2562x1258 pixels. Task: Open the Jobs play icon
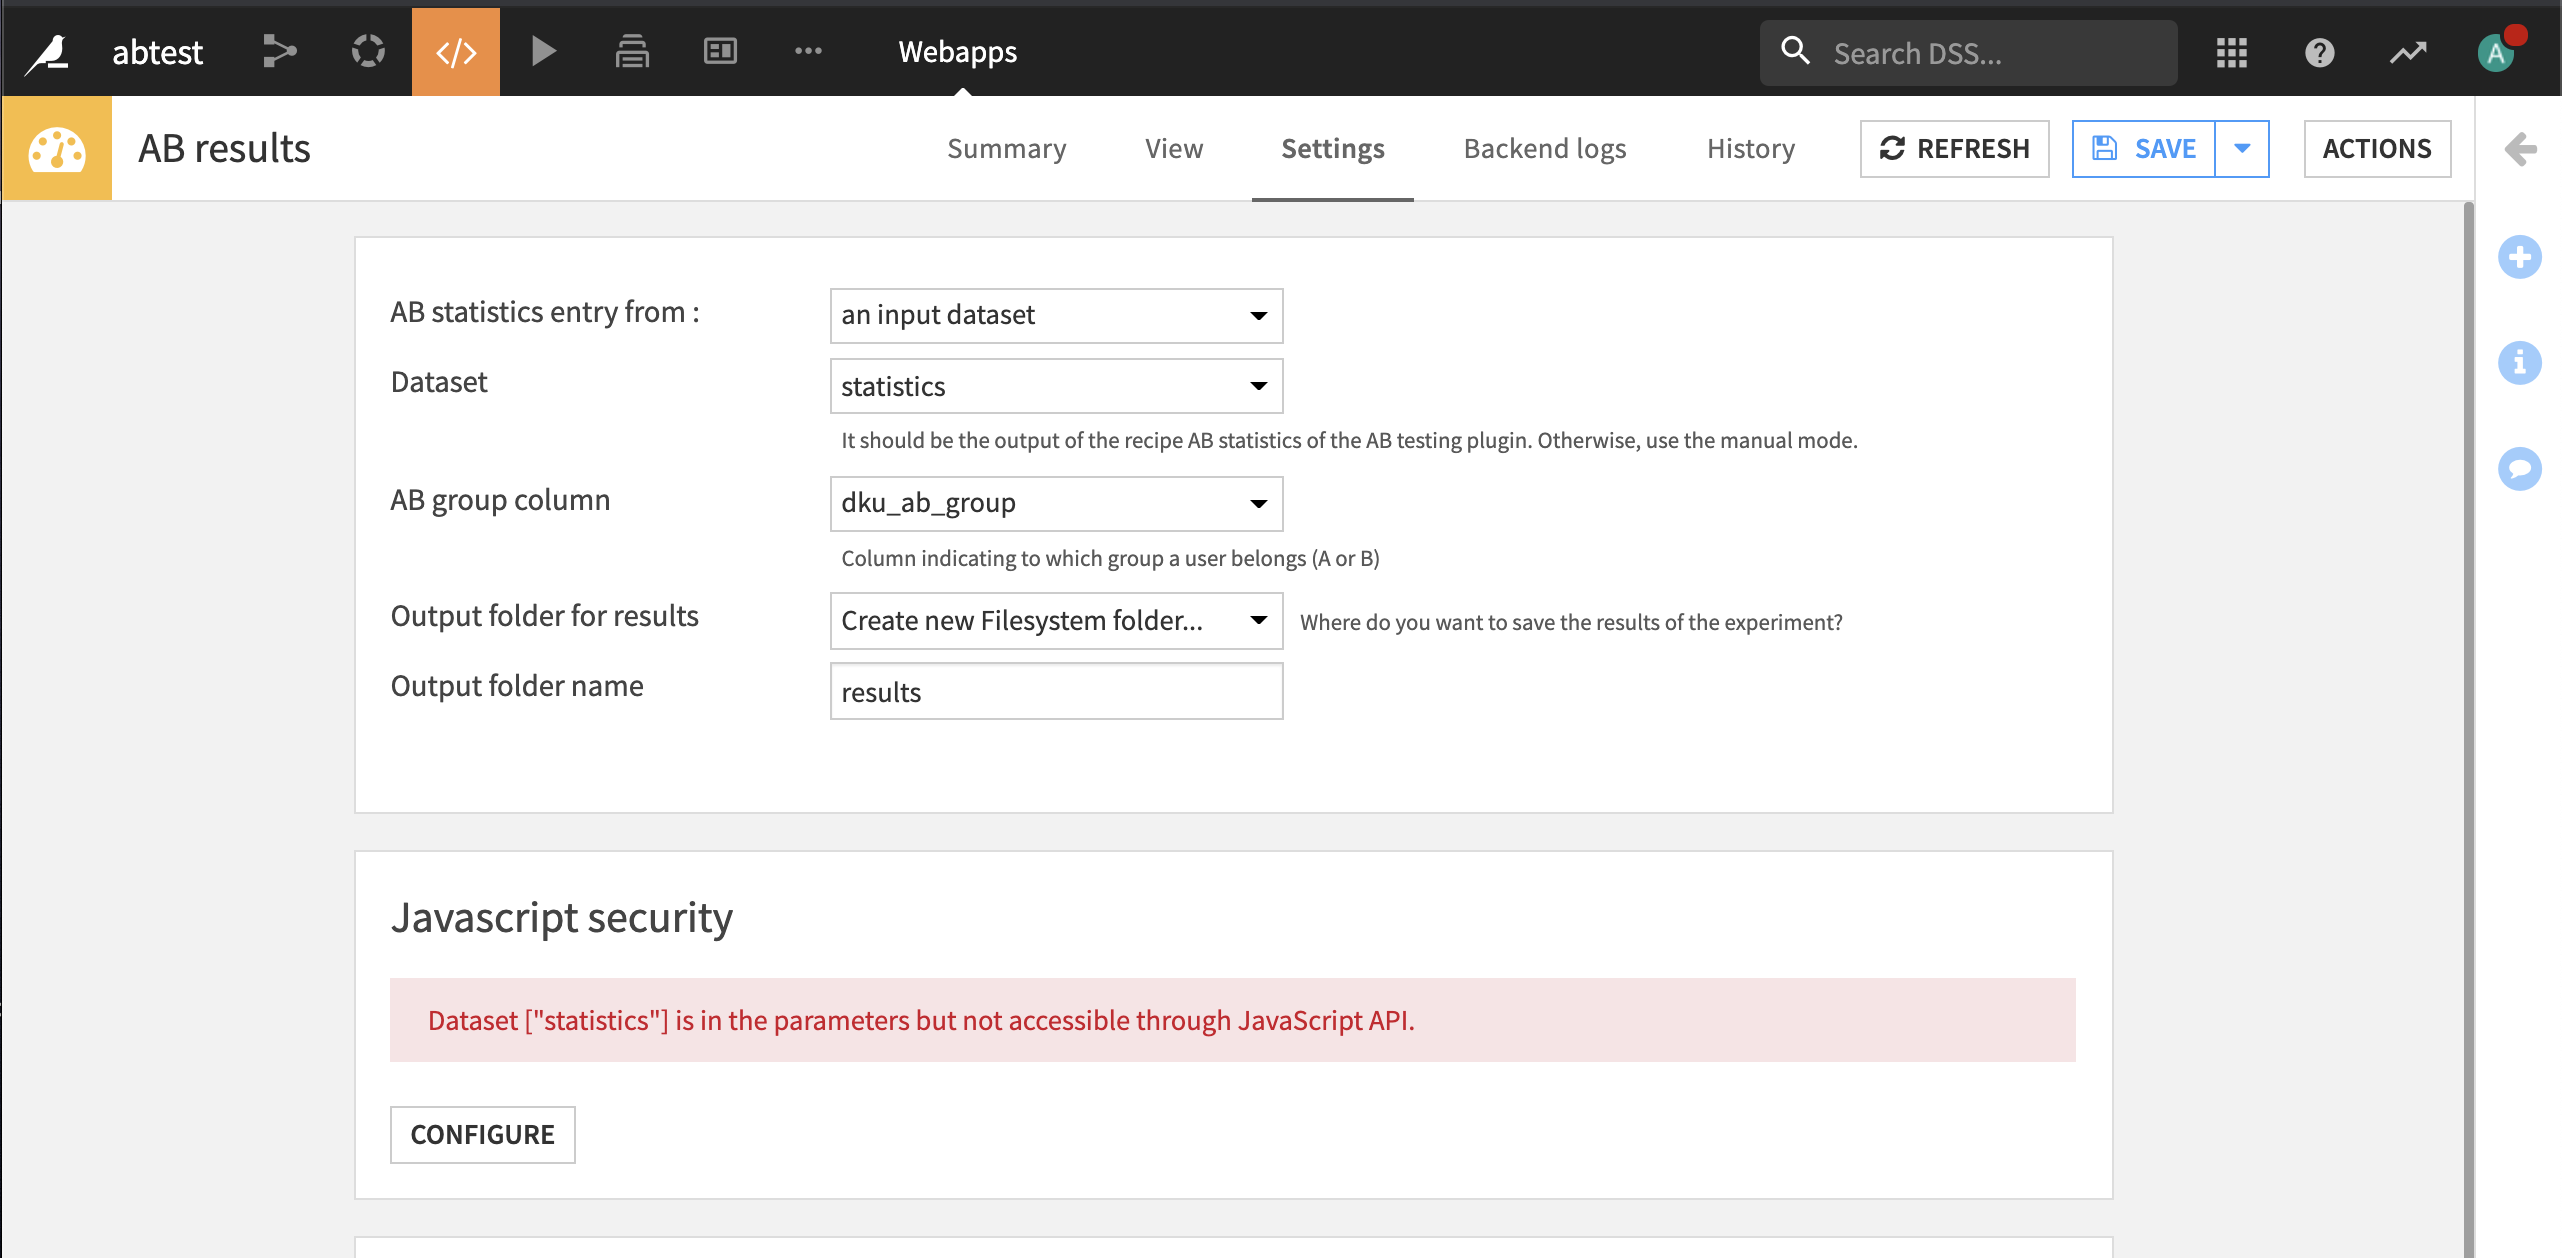click(543, 51)
